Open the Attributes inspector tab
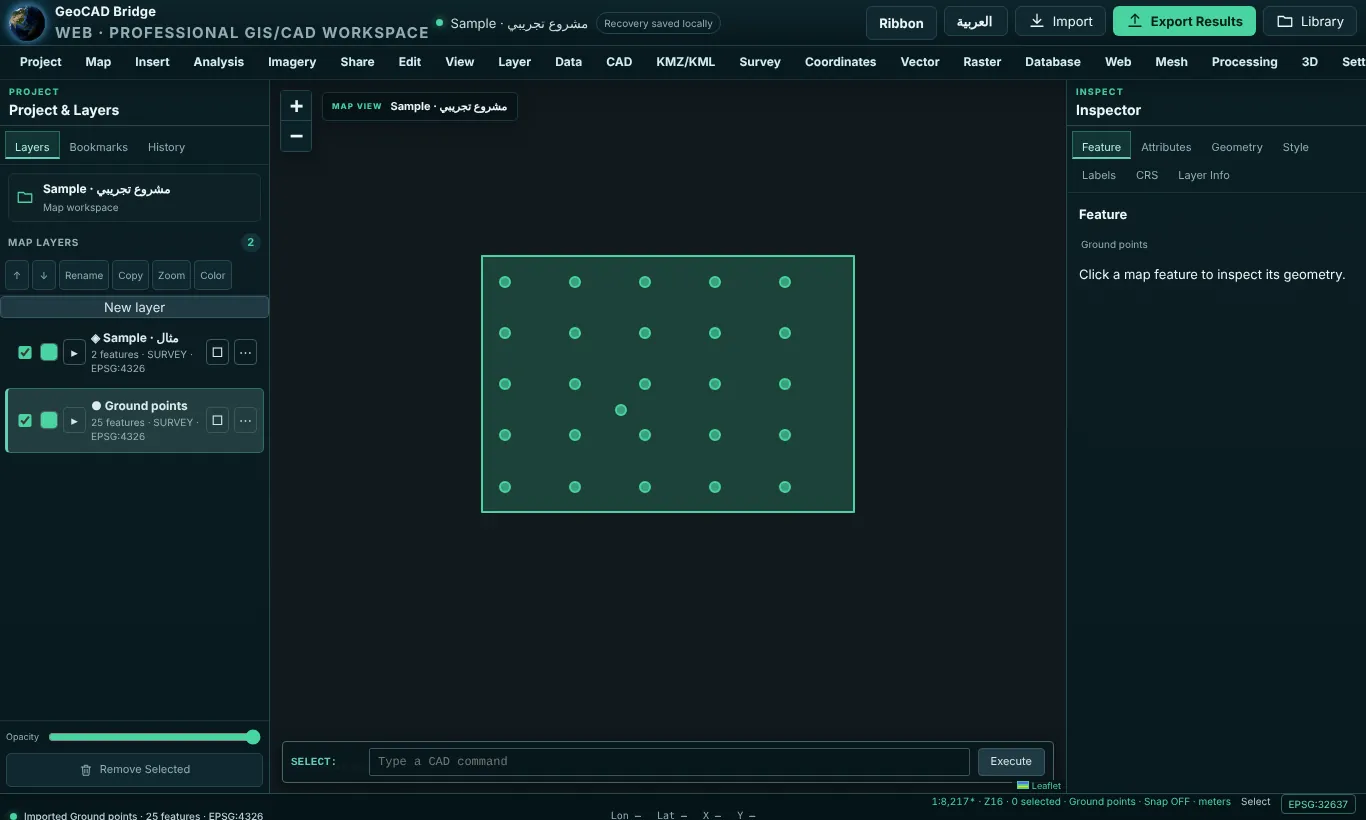 [x=1166, y=147]
